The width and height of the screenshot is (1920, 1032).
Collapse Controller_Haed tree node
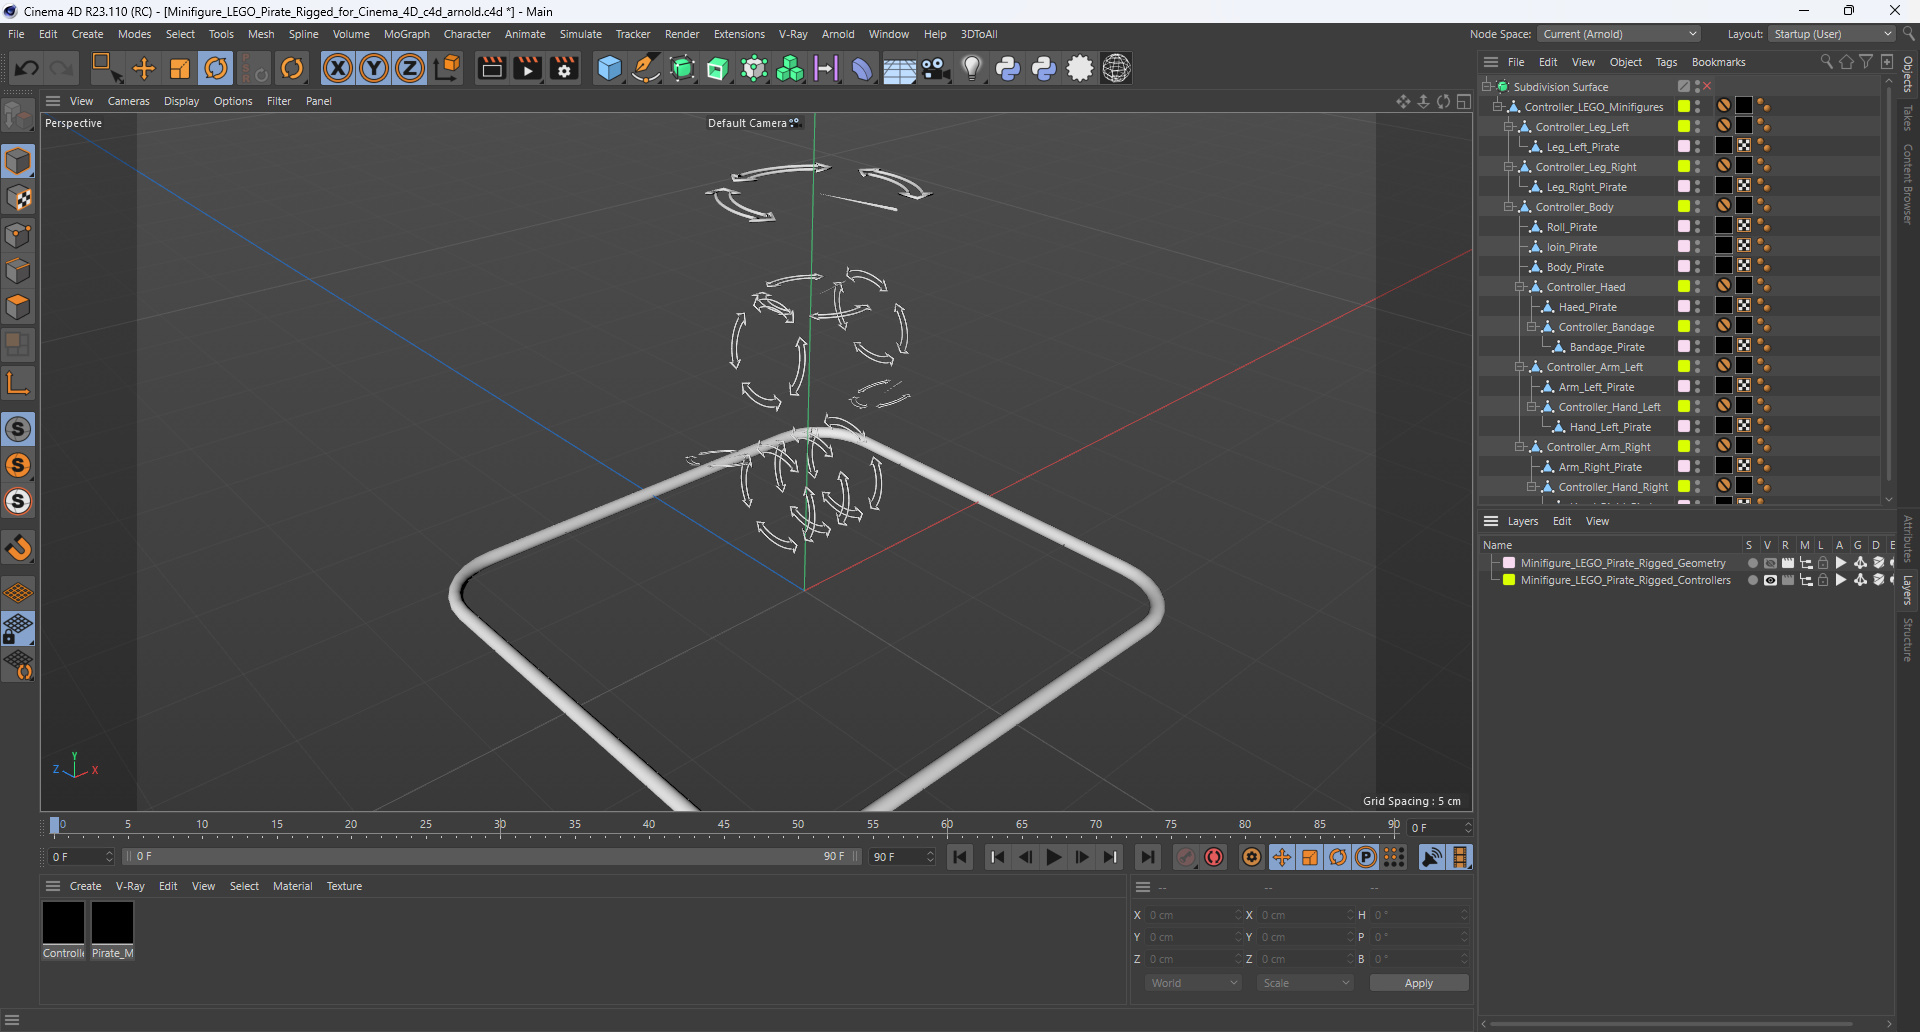click(1520, 287)
